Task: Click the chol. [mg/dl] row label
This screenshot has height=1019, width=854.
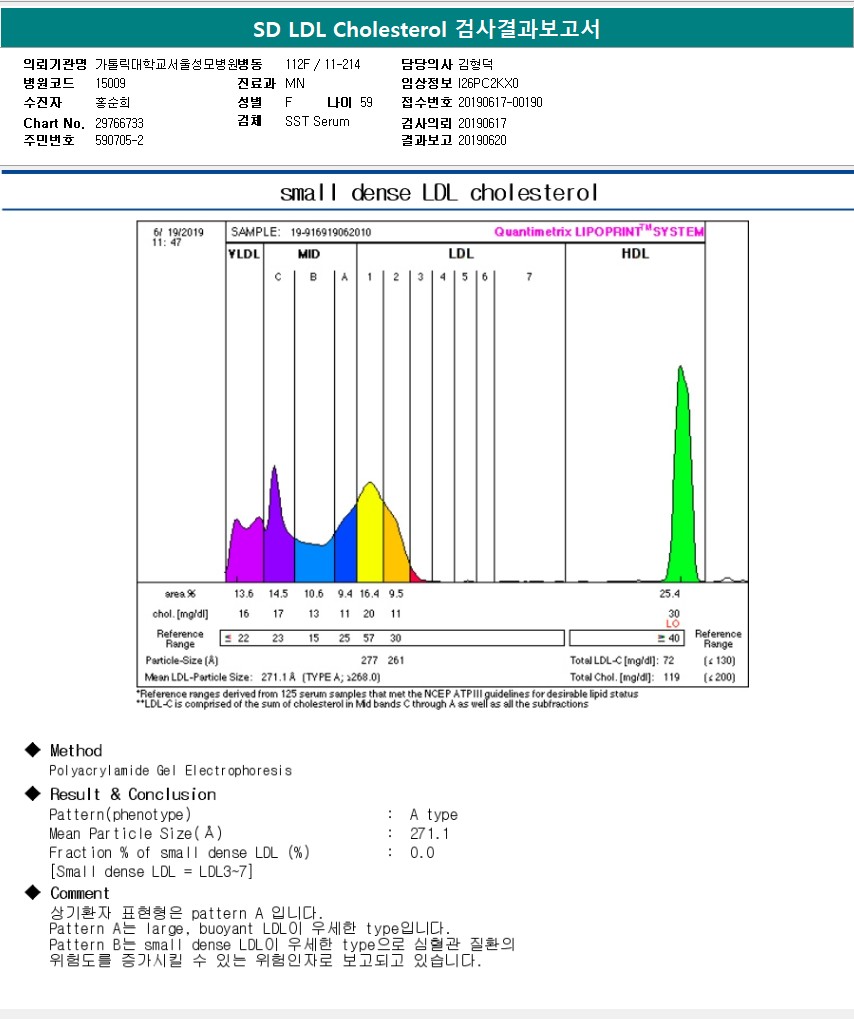Action: [180, 614]
